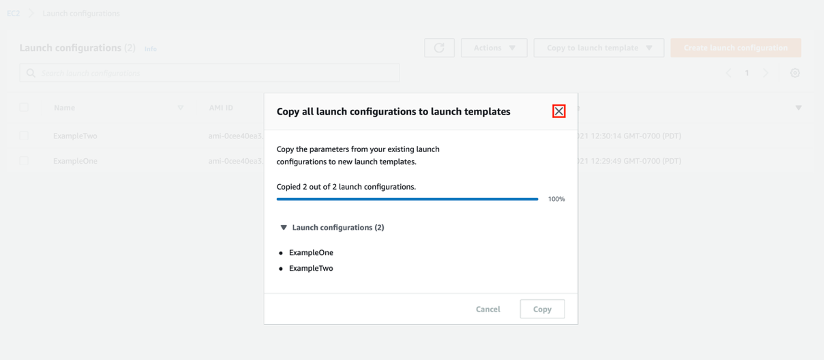The height and width of the screenshot is (360, 824).
Task: Click the refresh icon button
Action: point(439,48)
